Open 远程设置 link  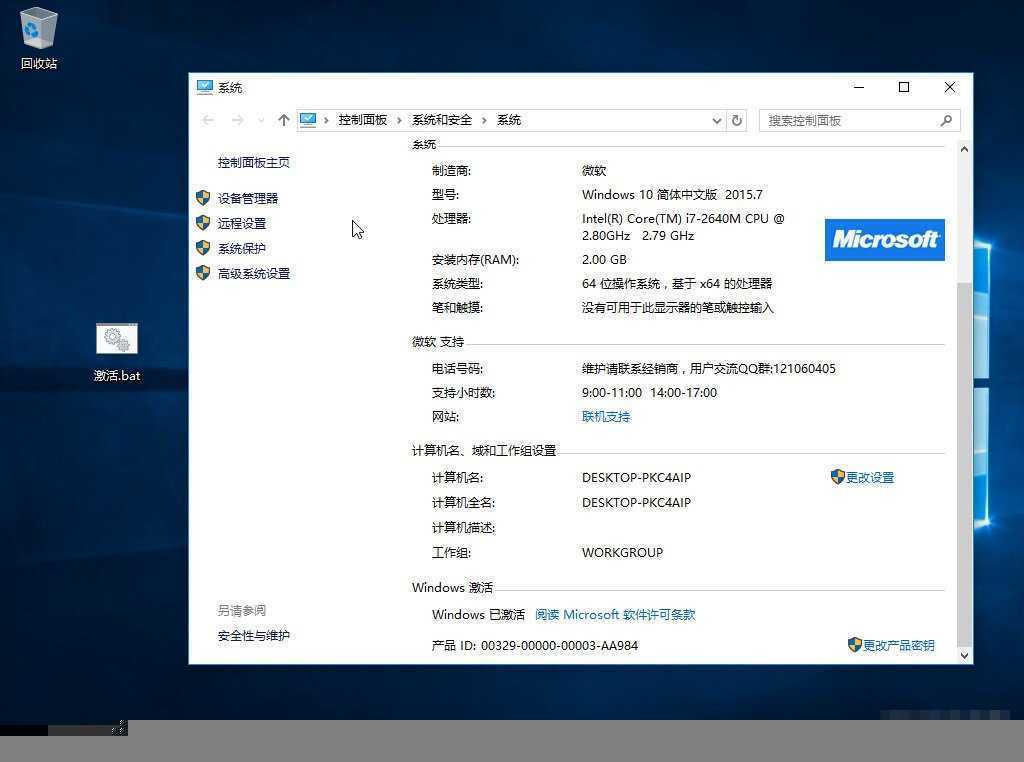pyautogui.click(x=242, y=223)
